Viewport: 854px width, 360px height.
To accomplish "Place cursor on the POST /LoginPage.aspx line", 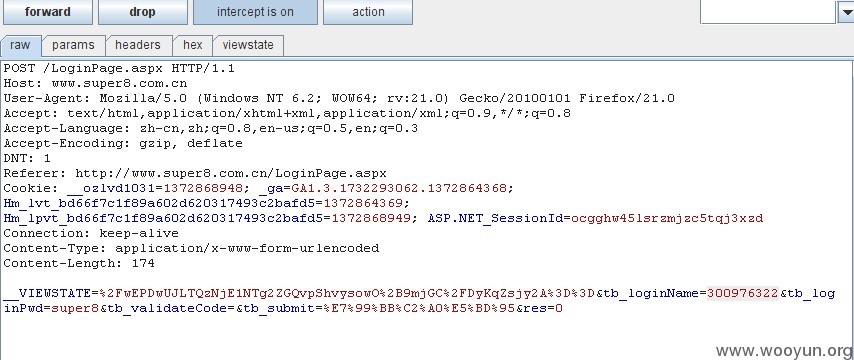I will coord(119,69).
